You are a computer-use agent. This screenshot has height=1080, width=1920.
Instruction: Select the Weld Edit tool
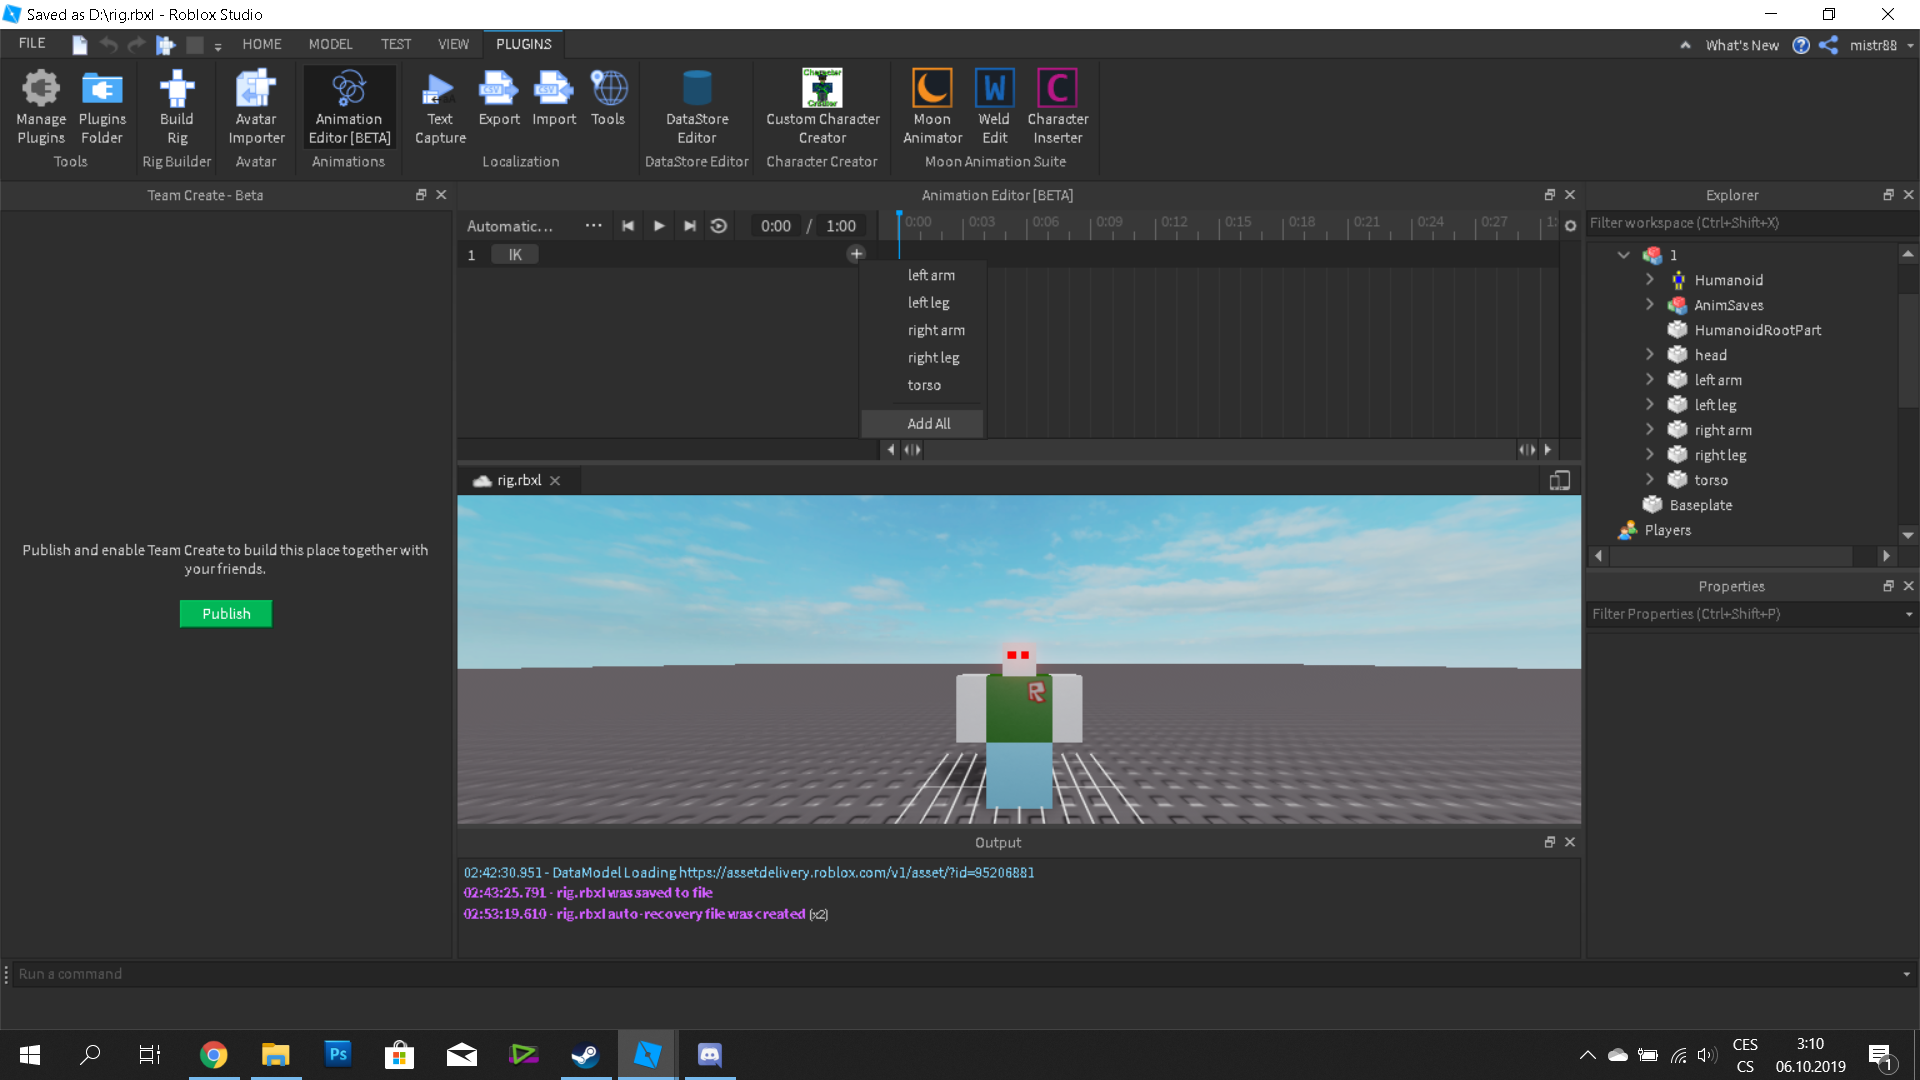click(993, 105)
